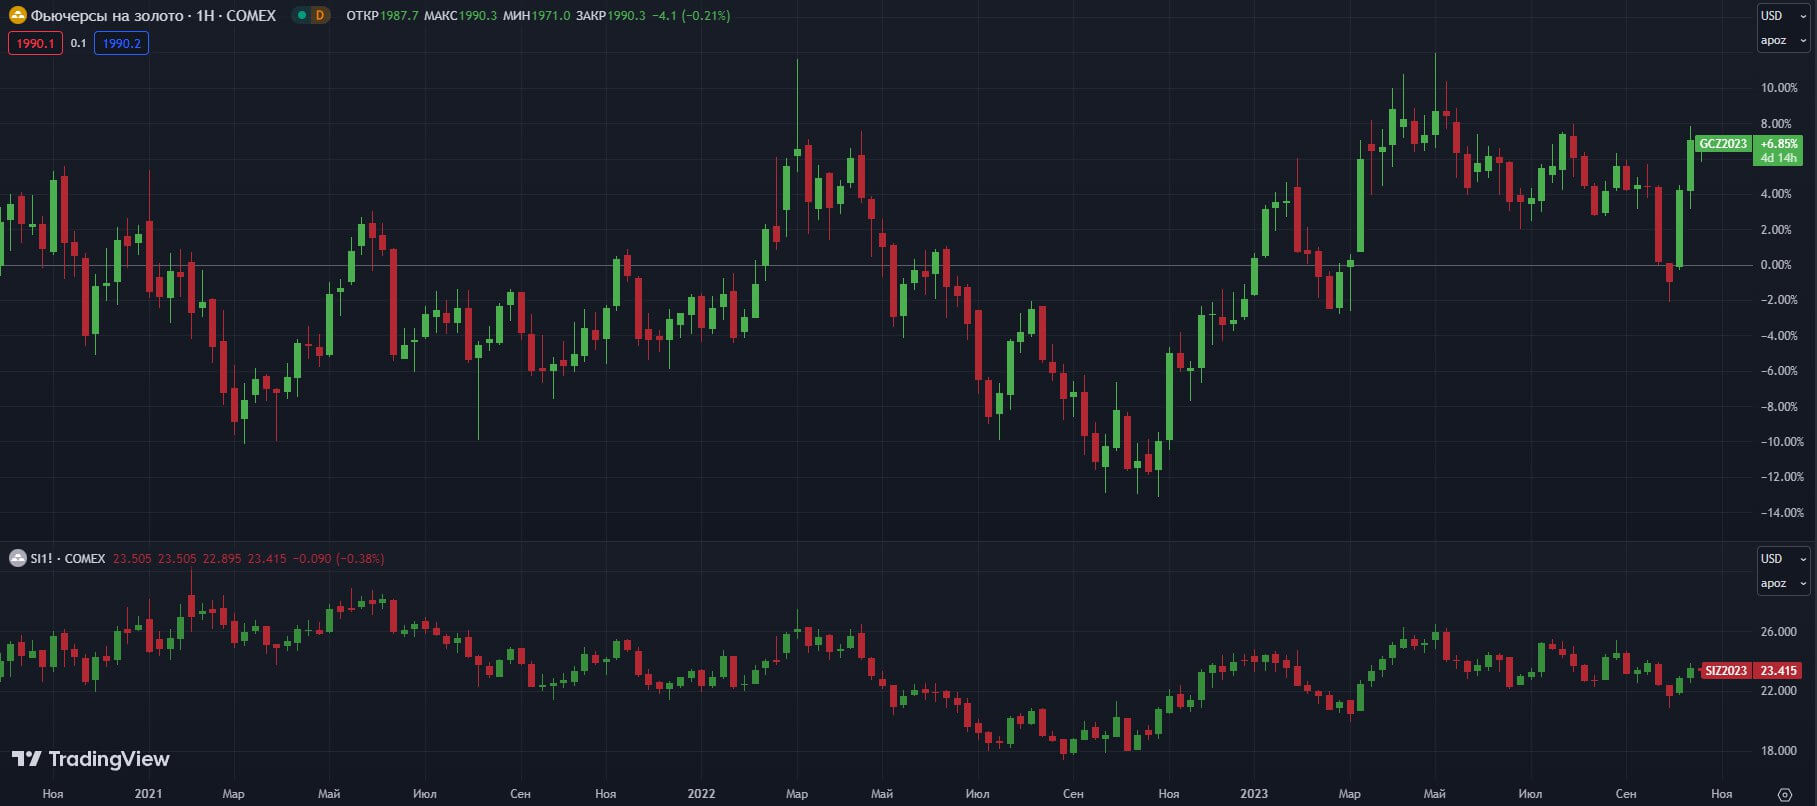This screenshot has width=1817, height=806.
Task: Open USD currency dropdown in silver pane
Action: (x=1784, y=559)
